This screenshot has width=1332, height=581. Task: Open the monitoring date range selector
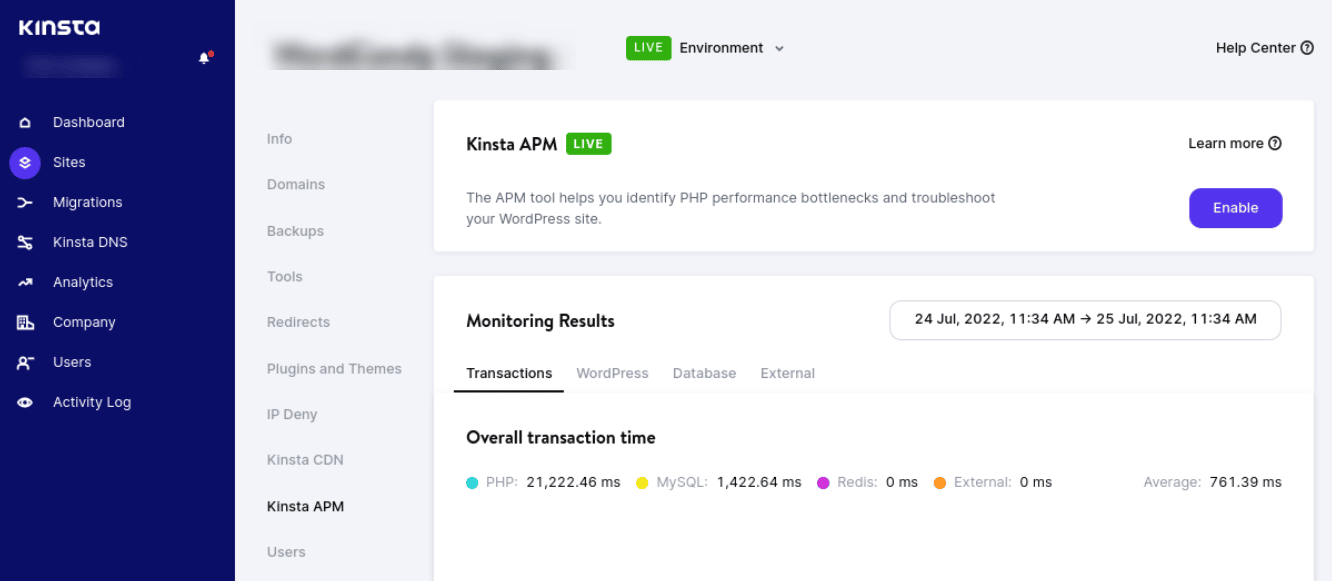[x=1085, y=319]
